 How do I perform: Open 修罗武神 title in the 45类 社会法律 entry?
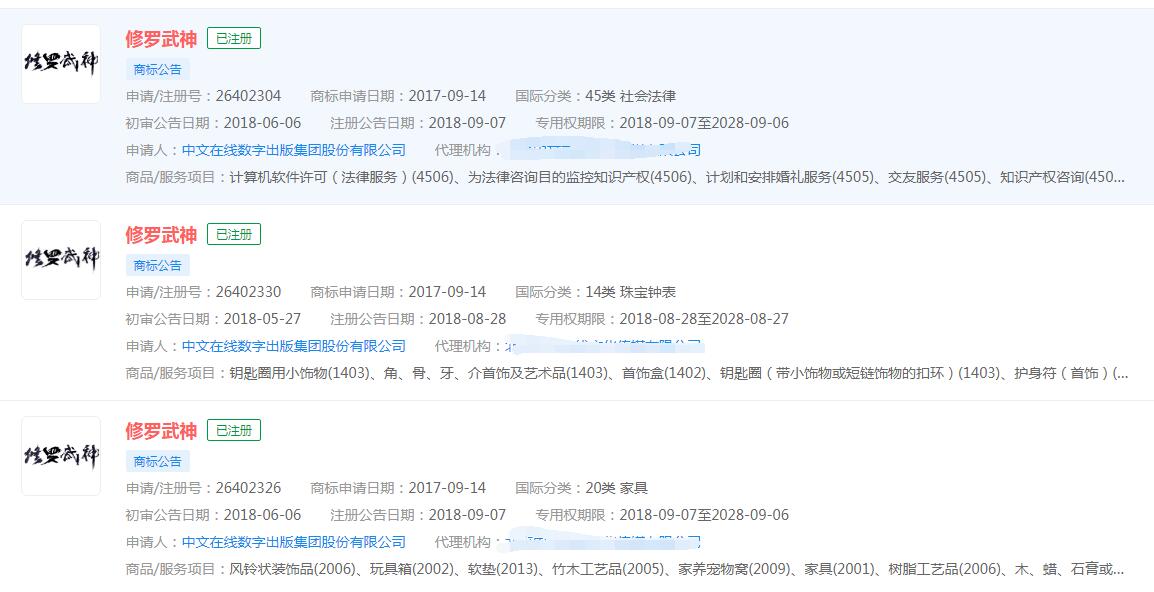(x=161, y=39)
